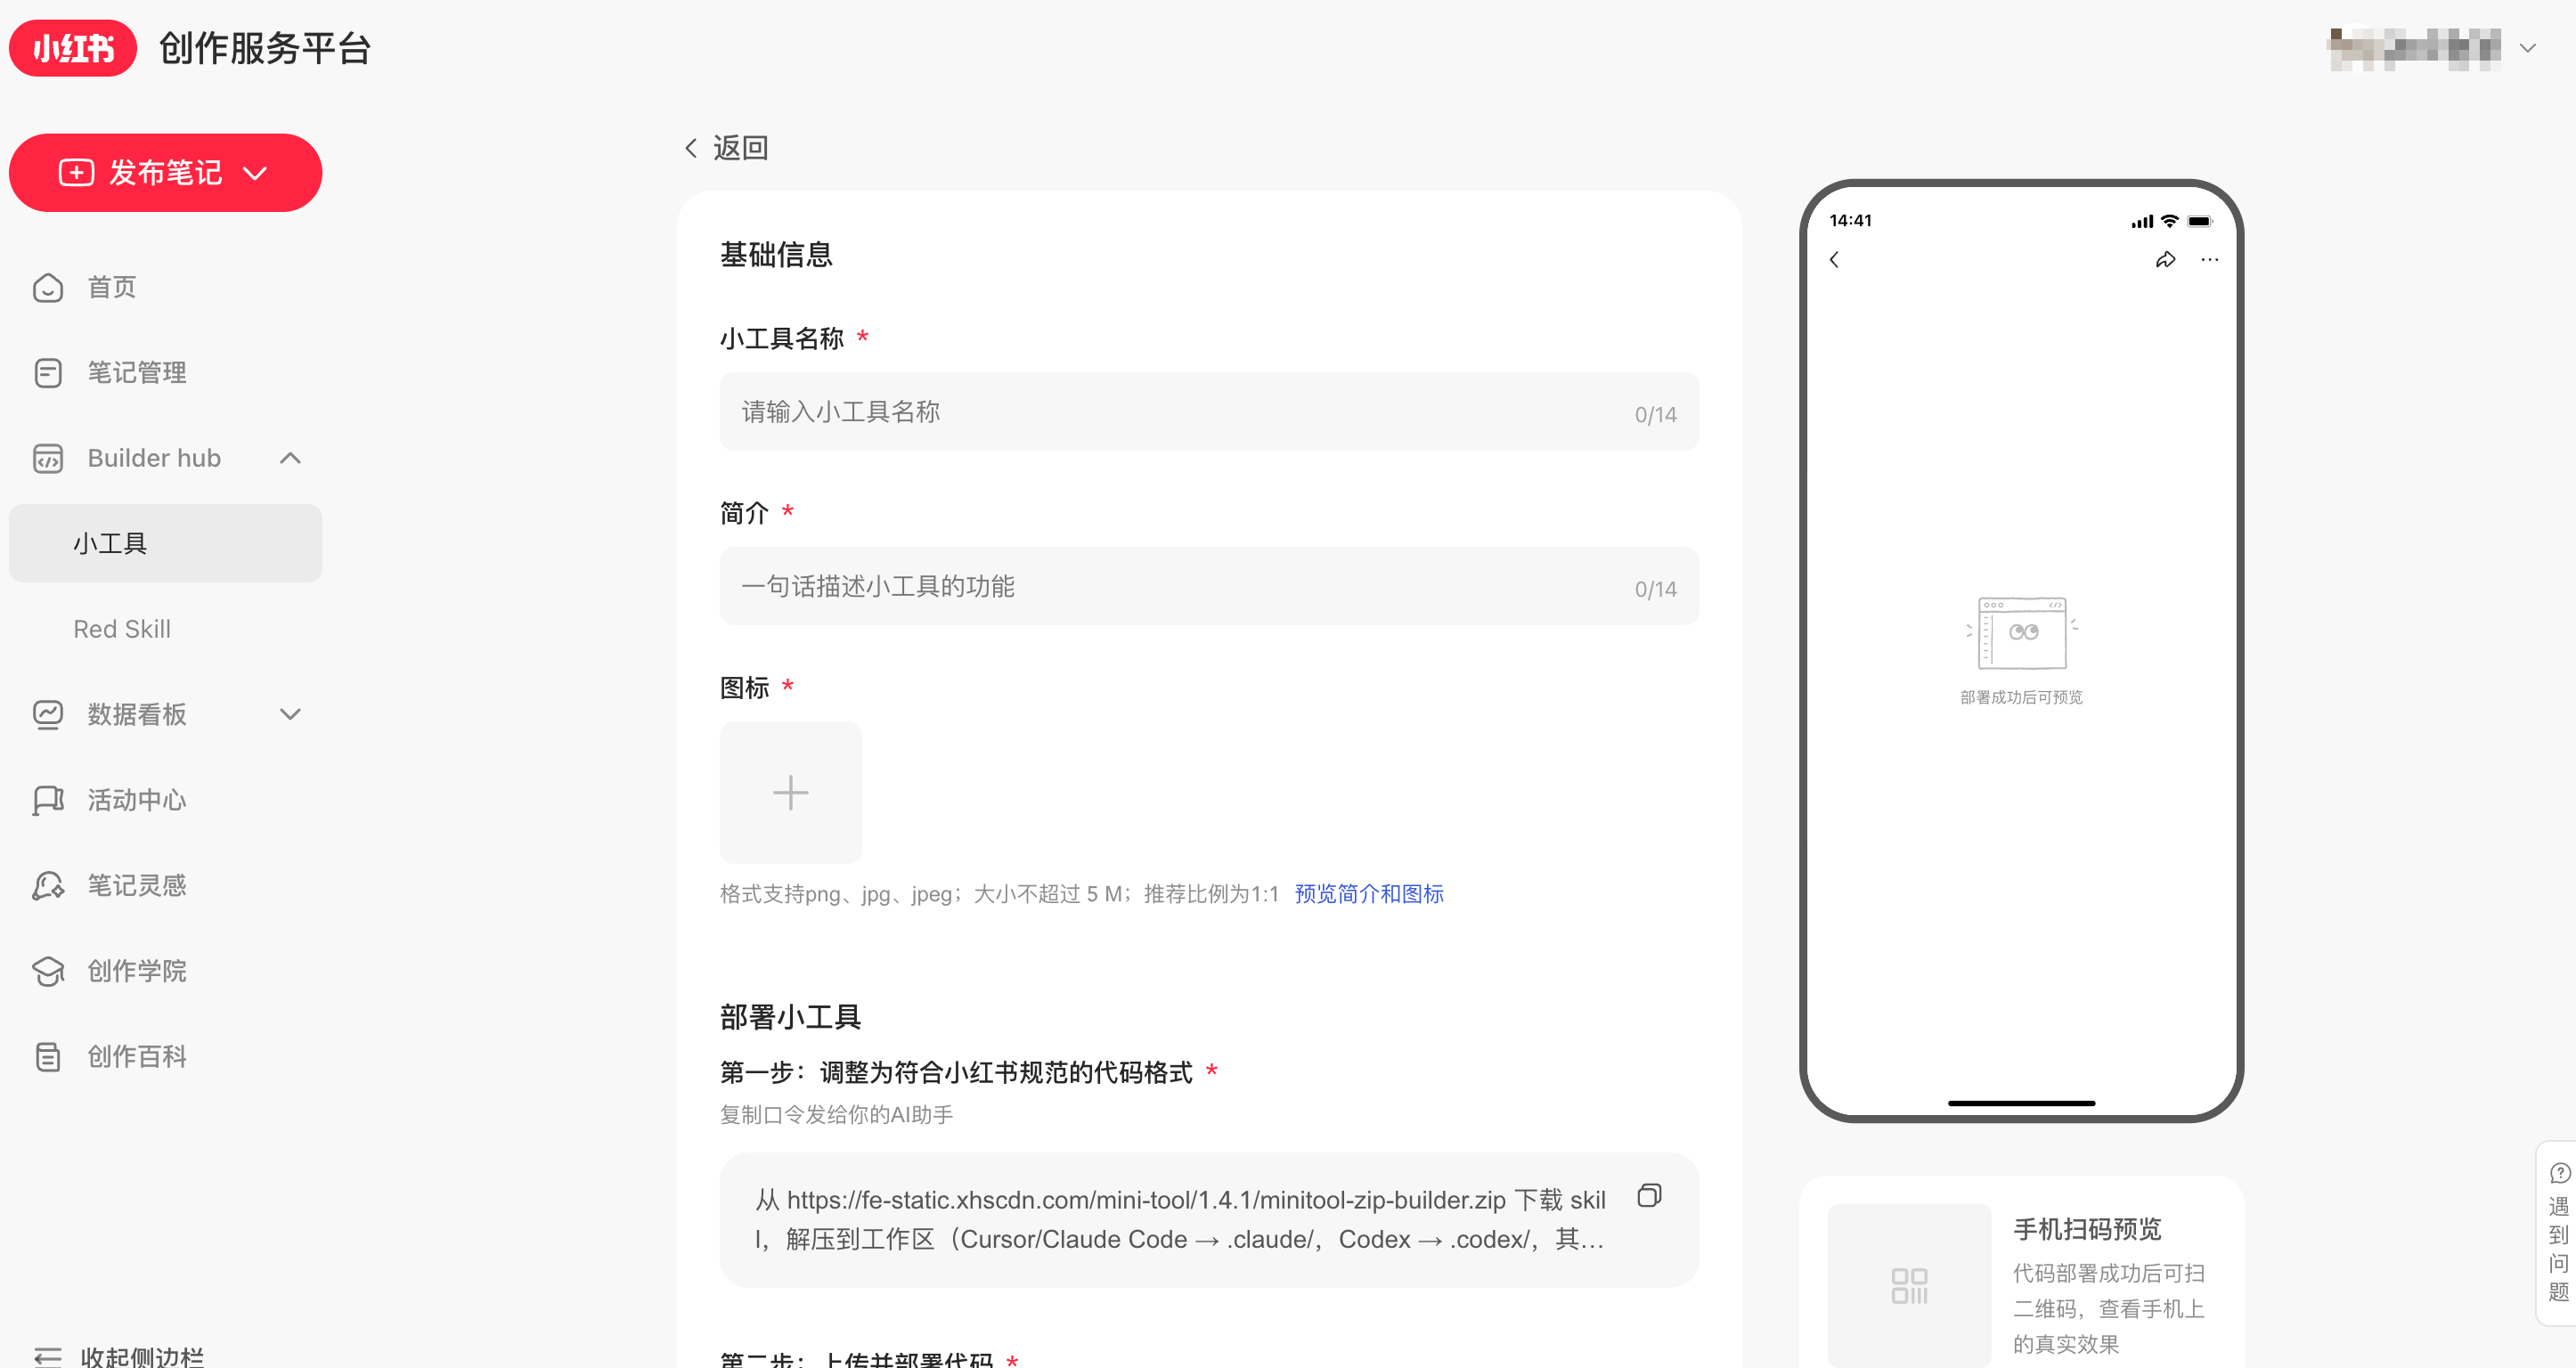Click the phone preview back arrow
The image size is (2576, 1368).
tap(1834, 260)
